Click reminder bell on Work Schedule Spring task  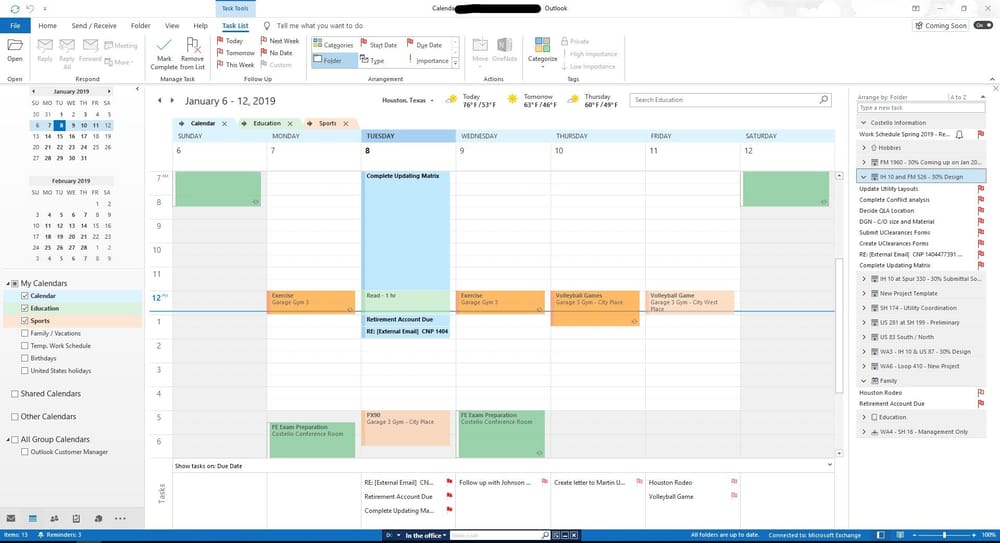click(x=959, y=135)
